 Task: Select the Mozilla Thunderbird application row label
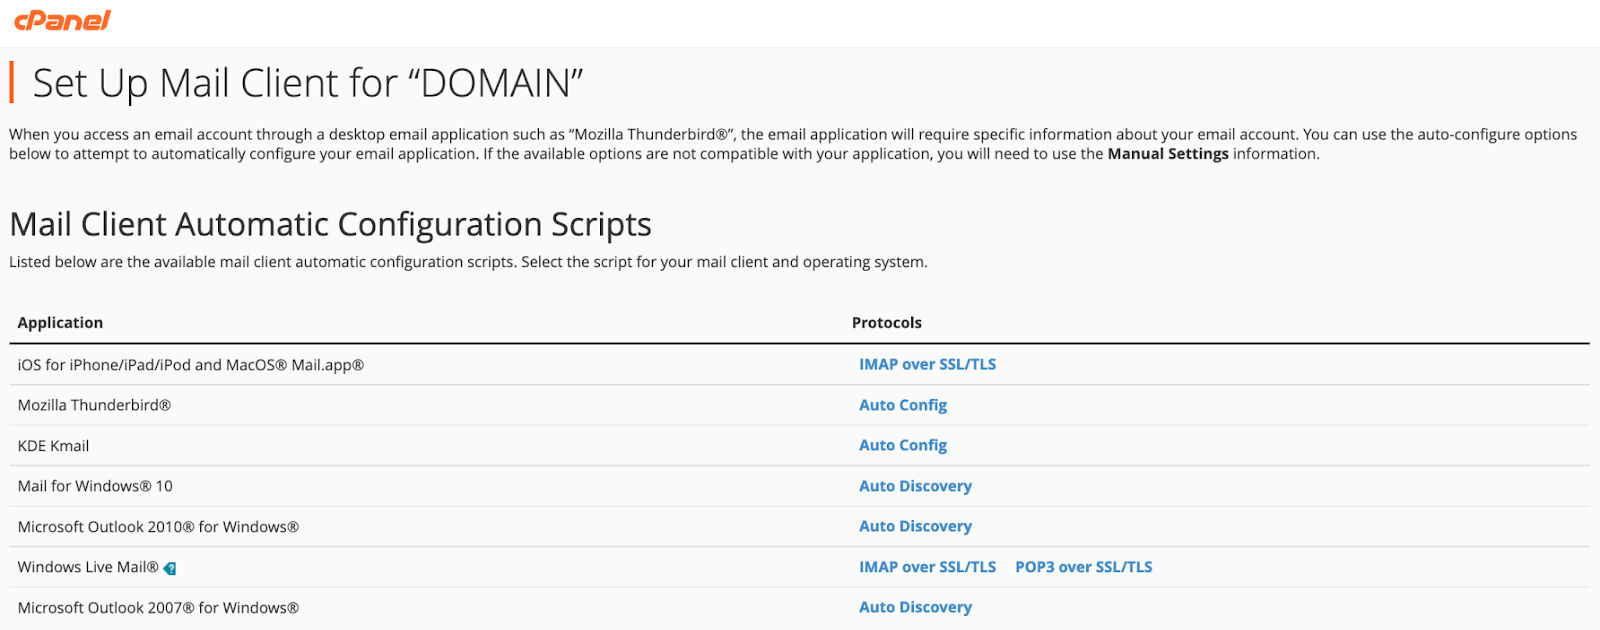point(94,405)
